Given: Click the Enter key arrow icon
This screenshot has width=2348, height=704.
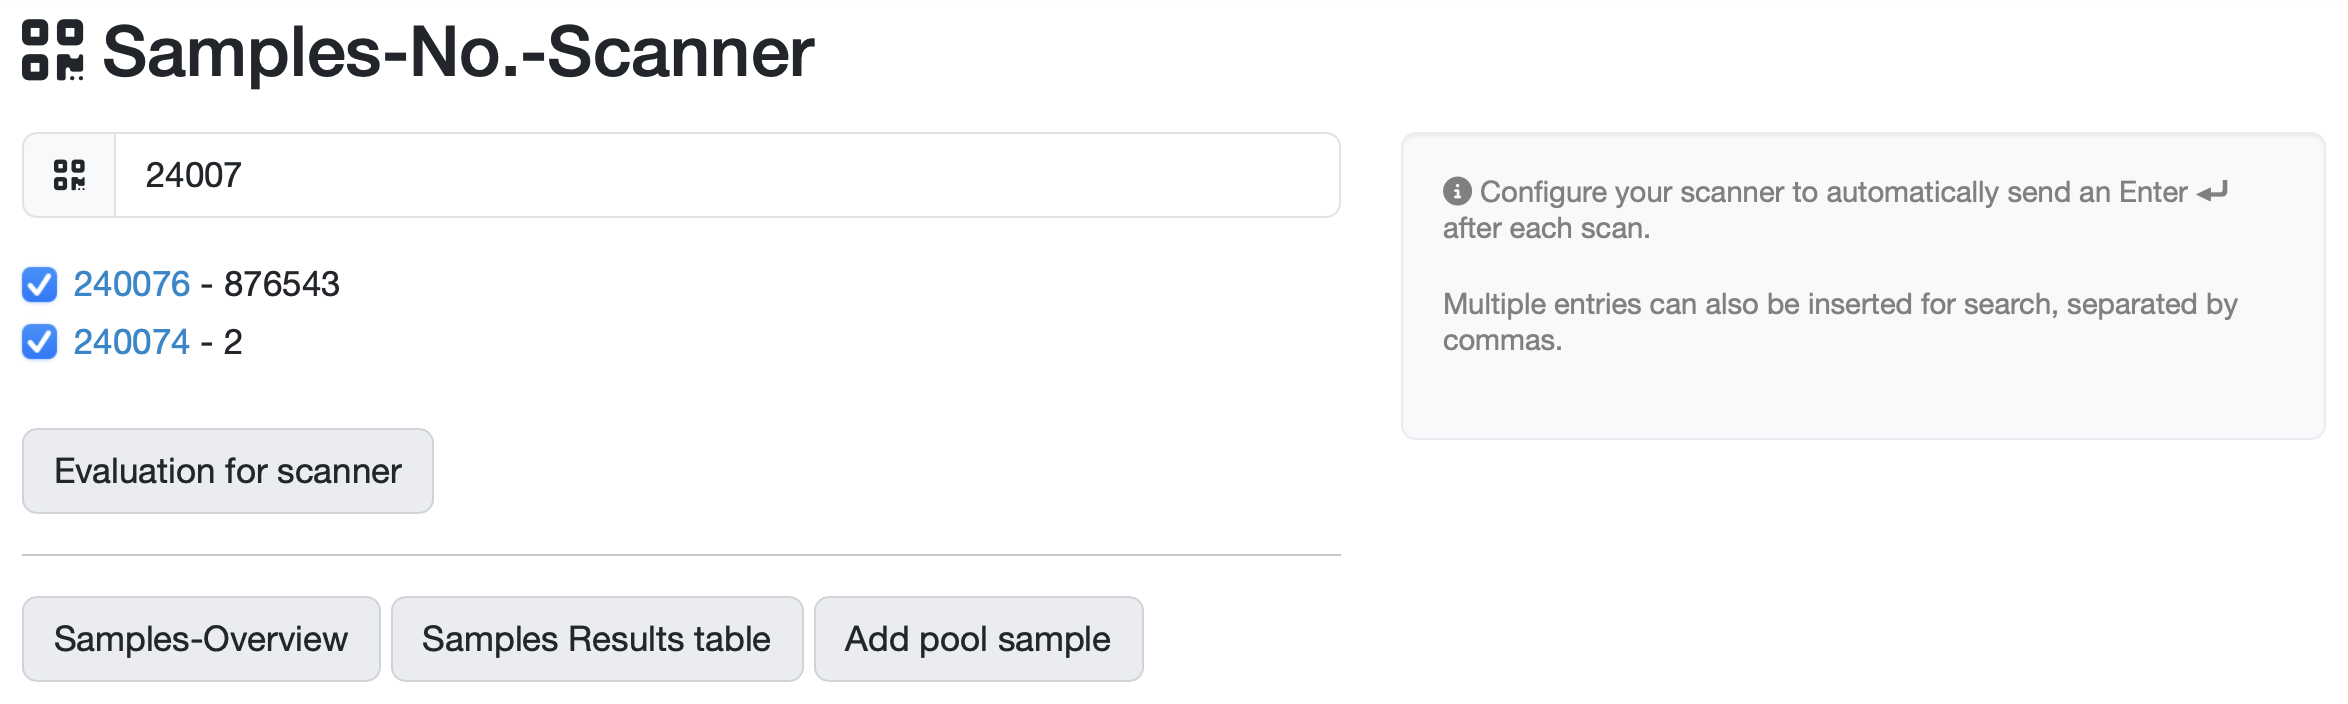Looking at the screenshot, I should pyautogui.click(x=2212, y=191).
